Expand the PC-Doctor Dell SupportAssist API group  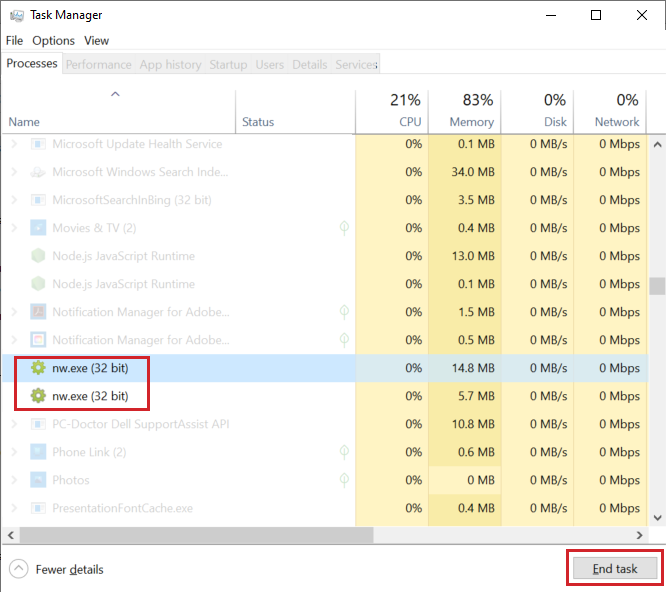click(14, 424)
